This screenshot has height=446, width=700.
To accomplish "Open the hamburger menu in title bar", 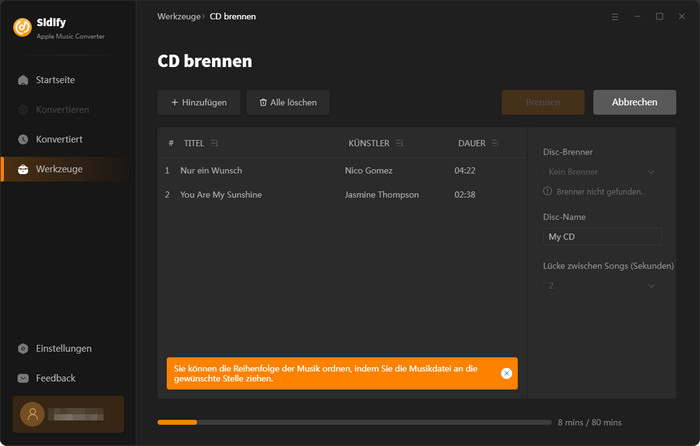I will [615, 17].
